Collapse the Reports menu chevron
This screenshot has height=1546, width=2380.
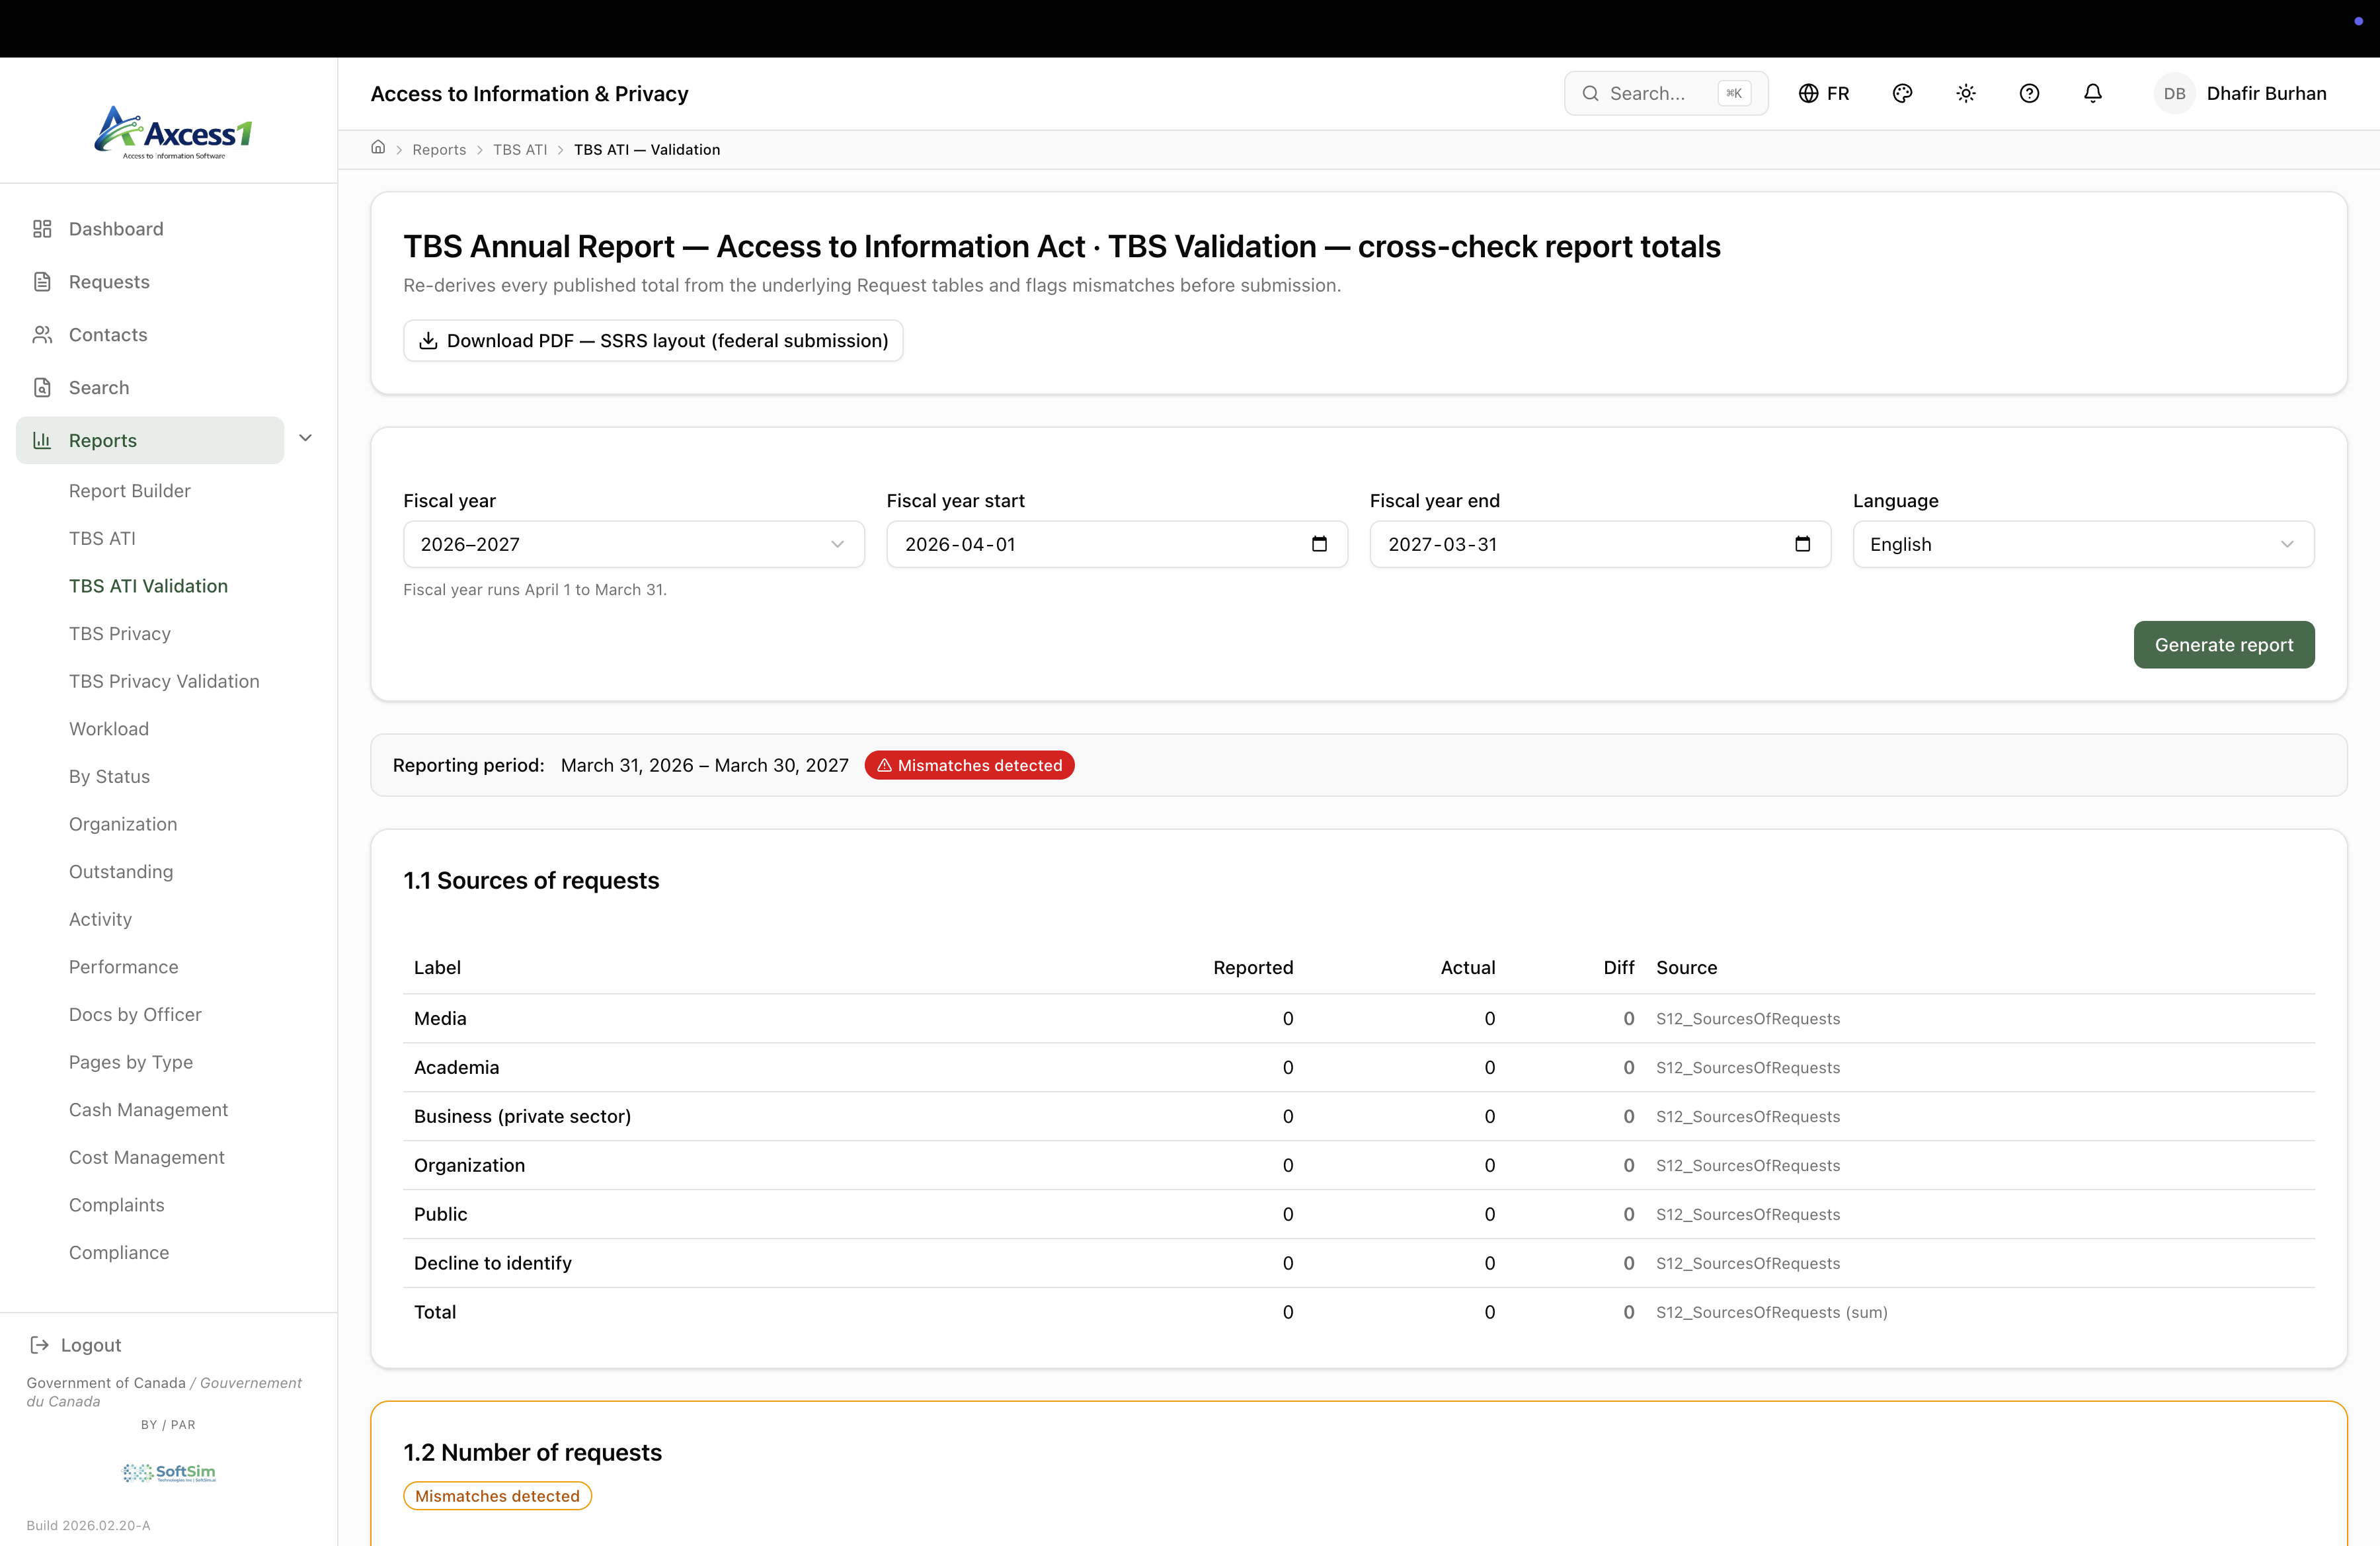(306, 438)
